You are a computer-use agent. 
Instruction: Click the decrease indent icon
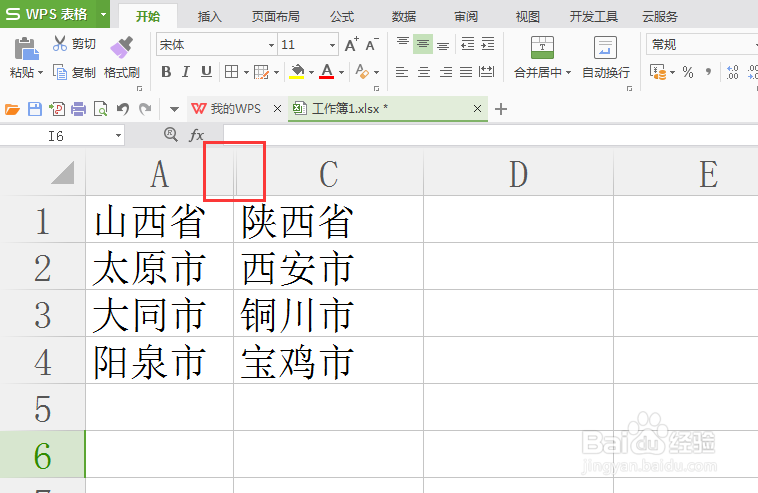click(x=467, y=44)
